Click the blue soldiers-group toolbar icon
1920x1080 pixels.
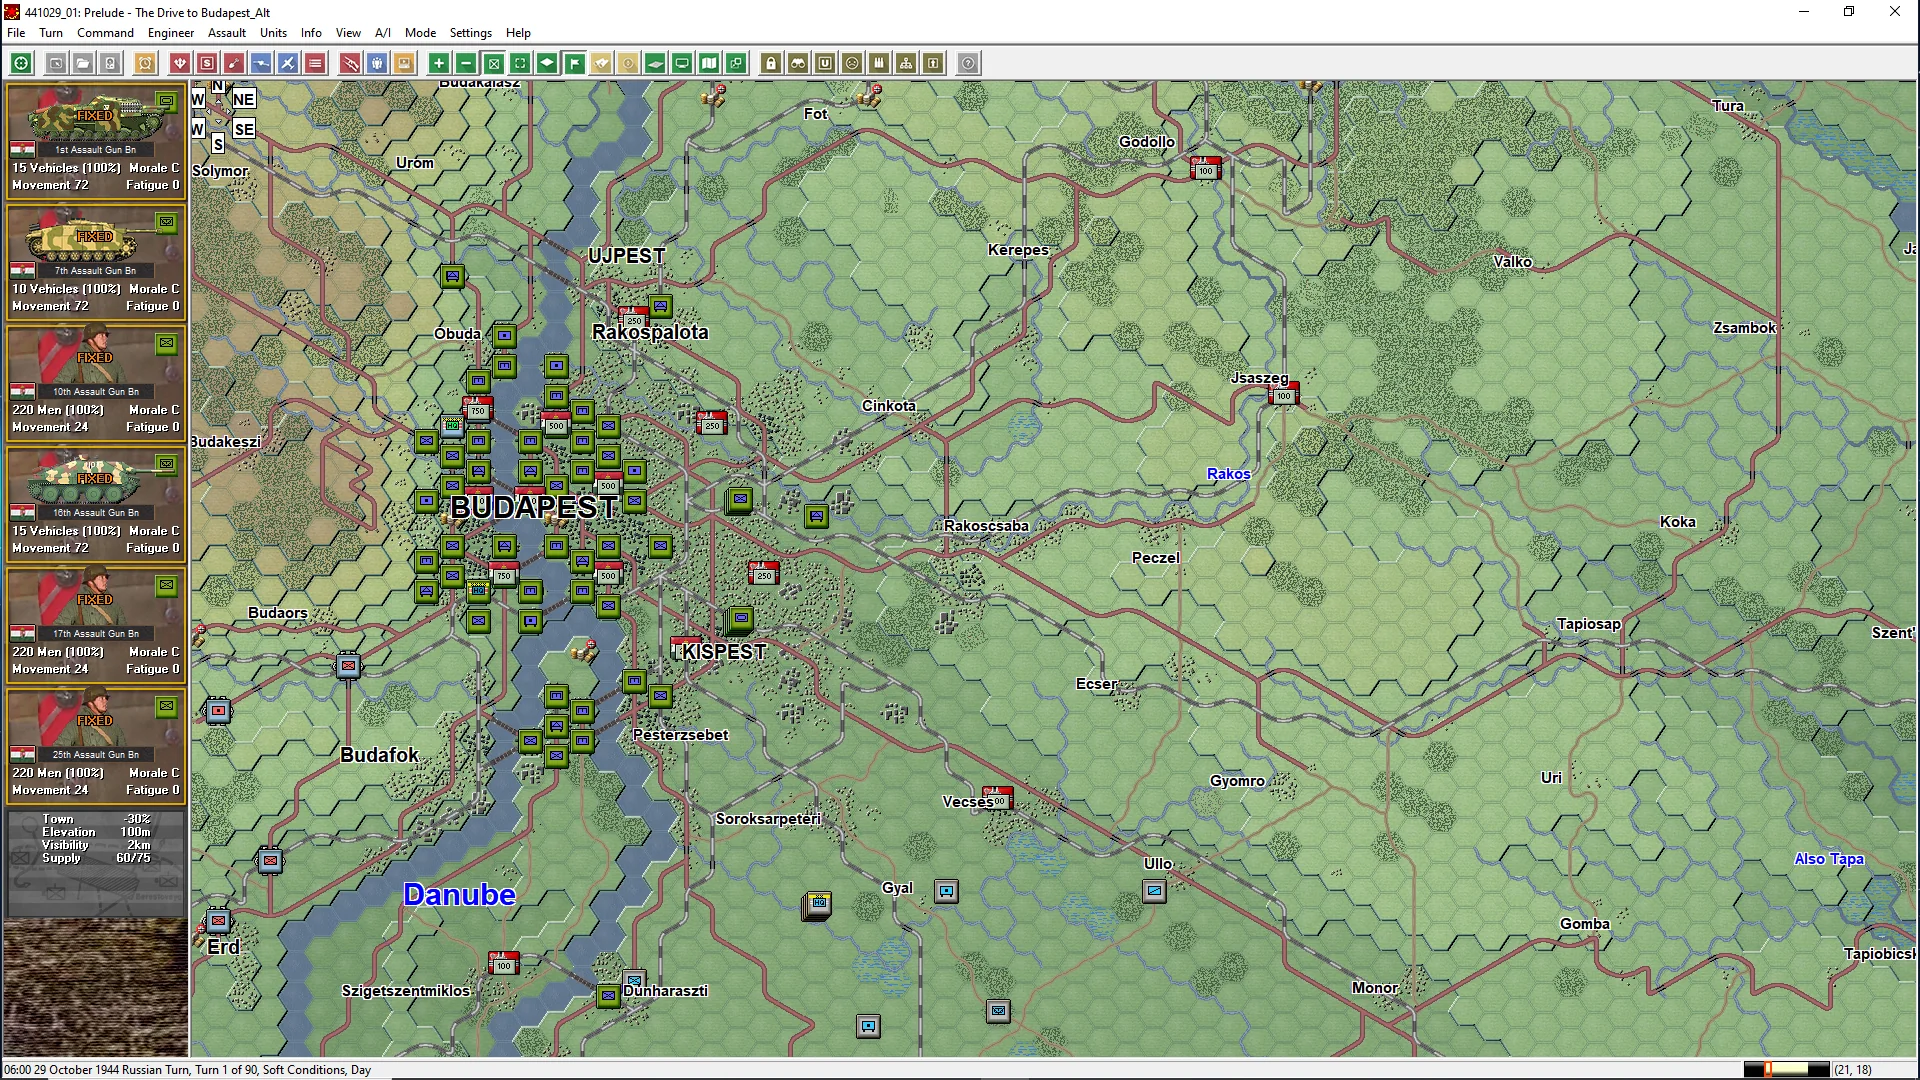377,63
